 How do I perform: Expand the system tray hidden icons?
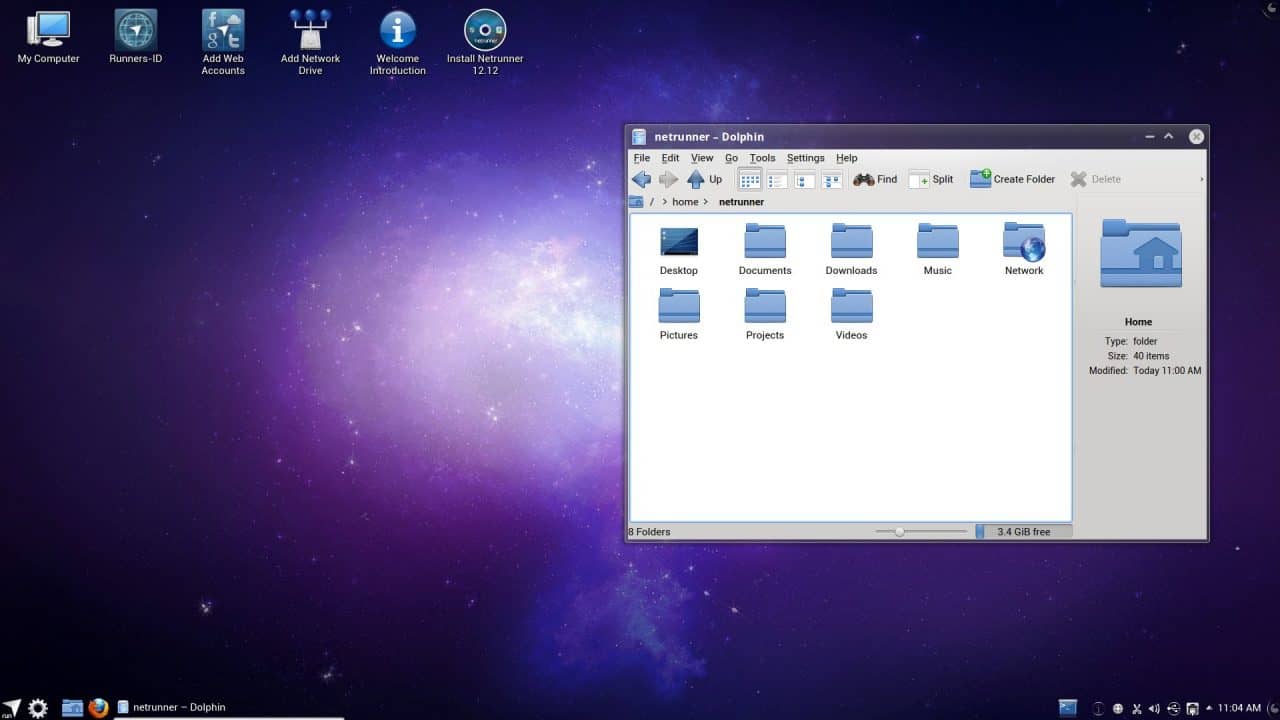tap(1210, 709)
